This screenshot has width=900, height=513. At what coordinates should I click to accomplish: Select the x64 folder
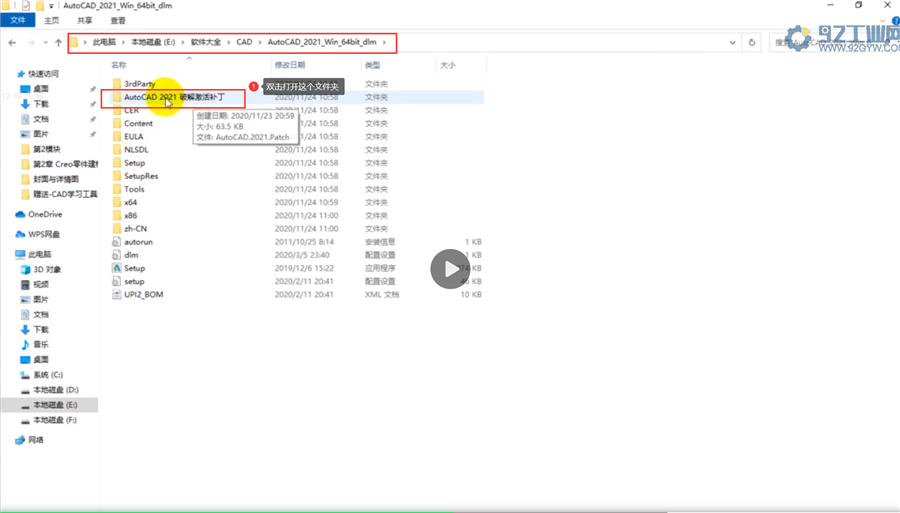130,203
